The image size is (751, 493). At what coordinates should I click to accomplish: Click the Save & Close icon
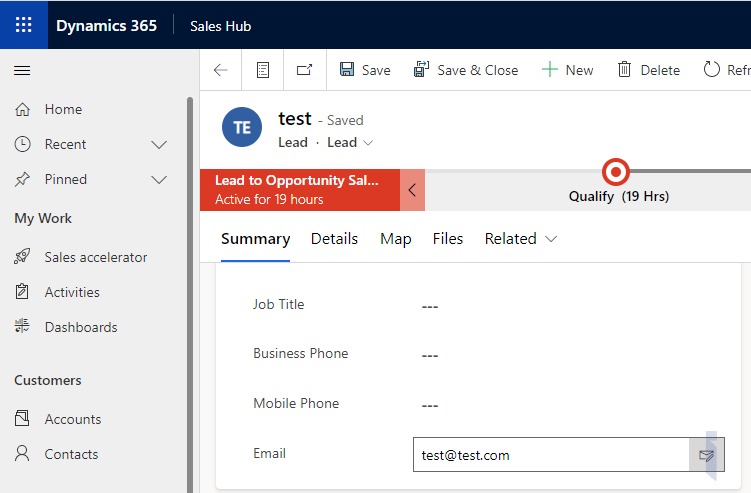tap(421, 69)
